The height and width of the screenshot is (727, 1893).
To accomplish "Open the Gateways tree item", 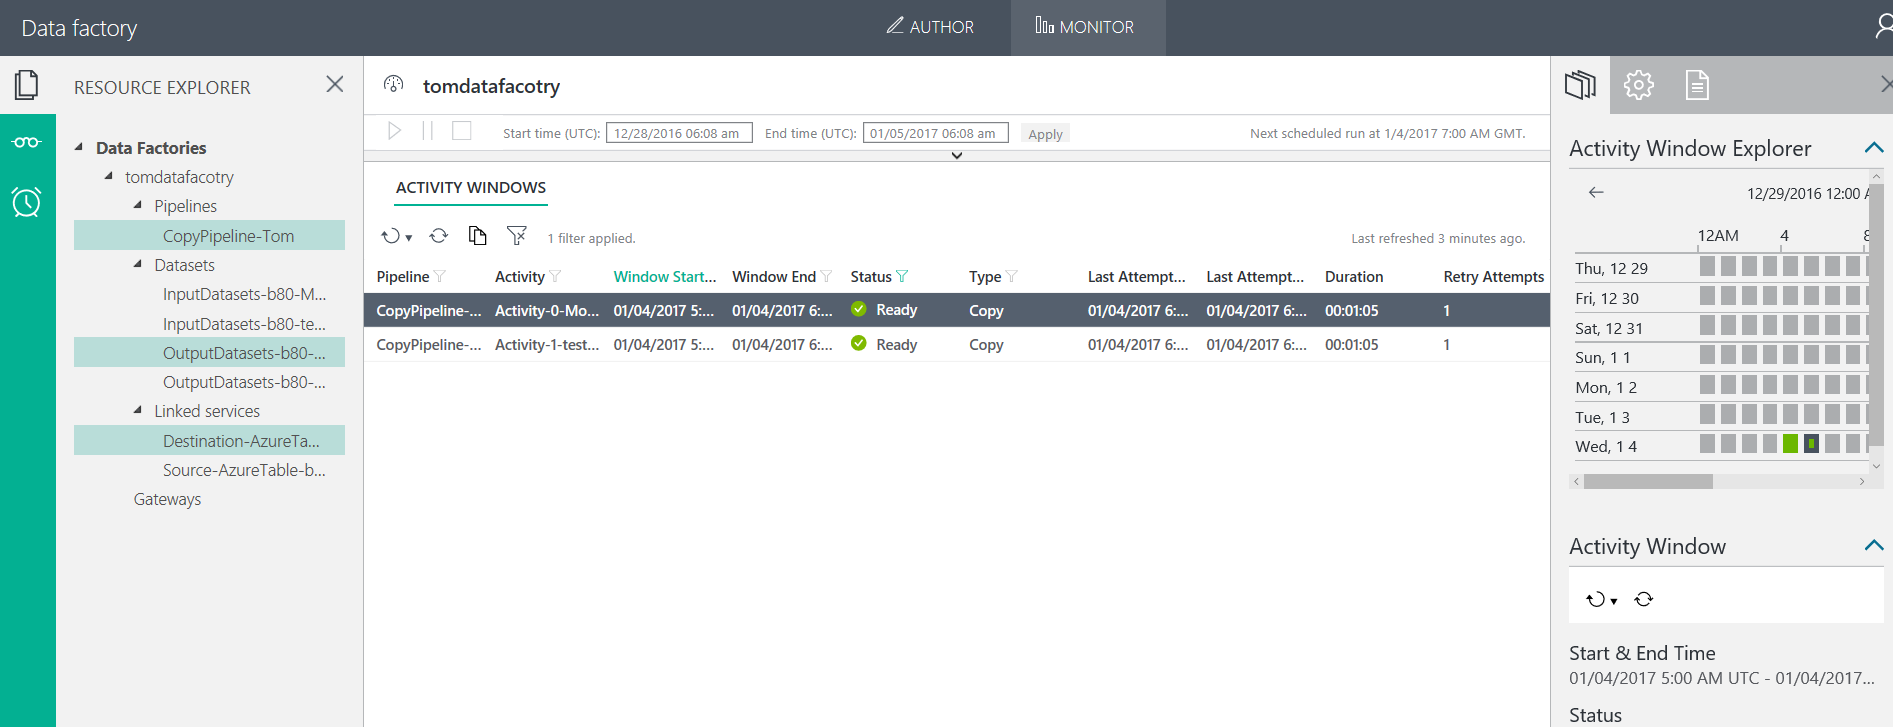I will 167,499.
